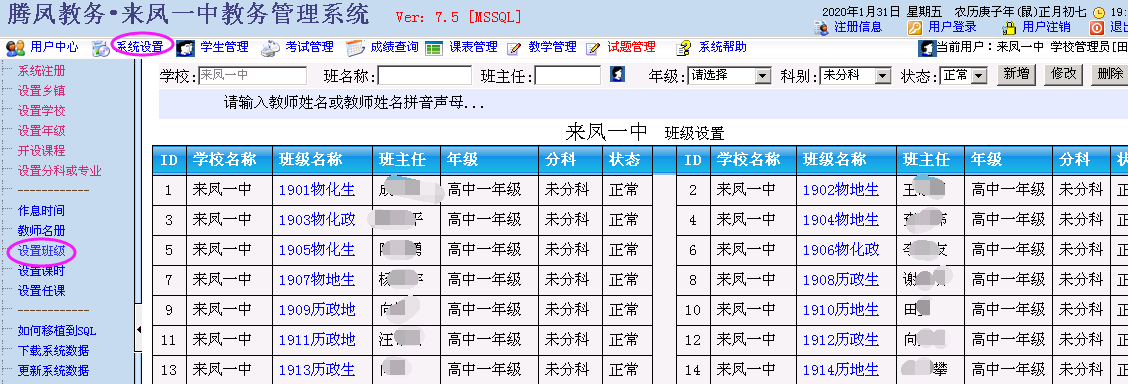Focus the 班主任 input field
Viewport: 1128px width, 384px height.
568,75
